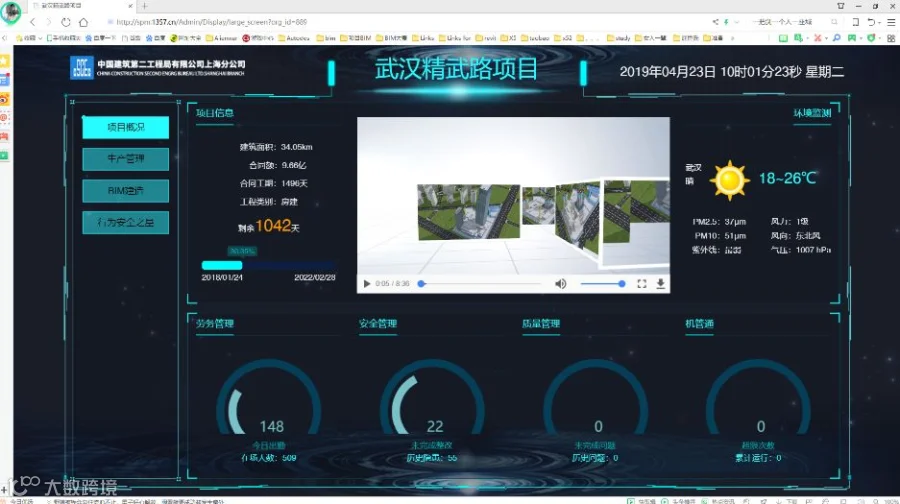Open the magnifier search extension icon
Image resolution: width=900 pixels, height=504 pixels.
tap(836, 38)
